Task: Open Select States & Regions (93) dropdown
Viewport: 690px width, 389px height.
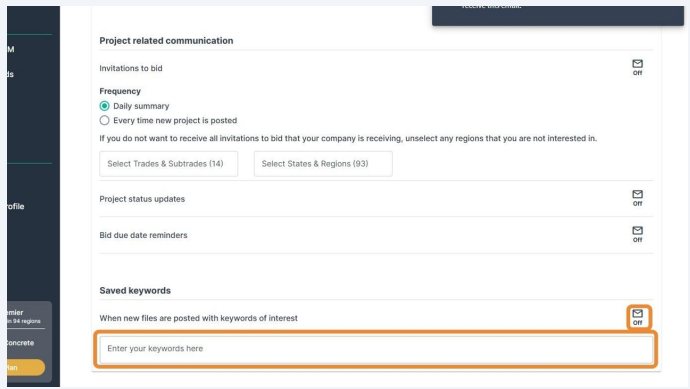Action: tap(323, 164)
